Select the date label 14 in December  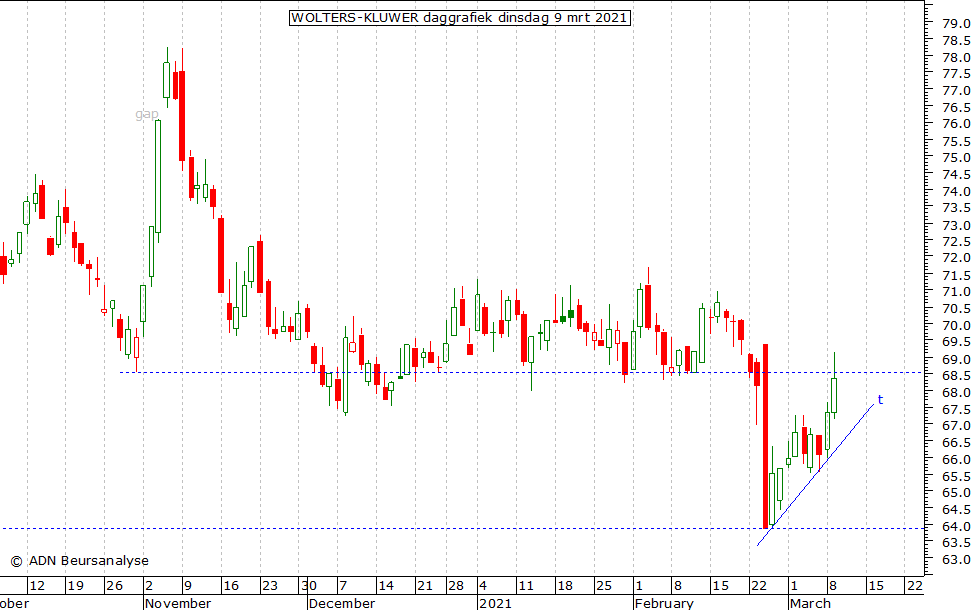coord(386,586)
